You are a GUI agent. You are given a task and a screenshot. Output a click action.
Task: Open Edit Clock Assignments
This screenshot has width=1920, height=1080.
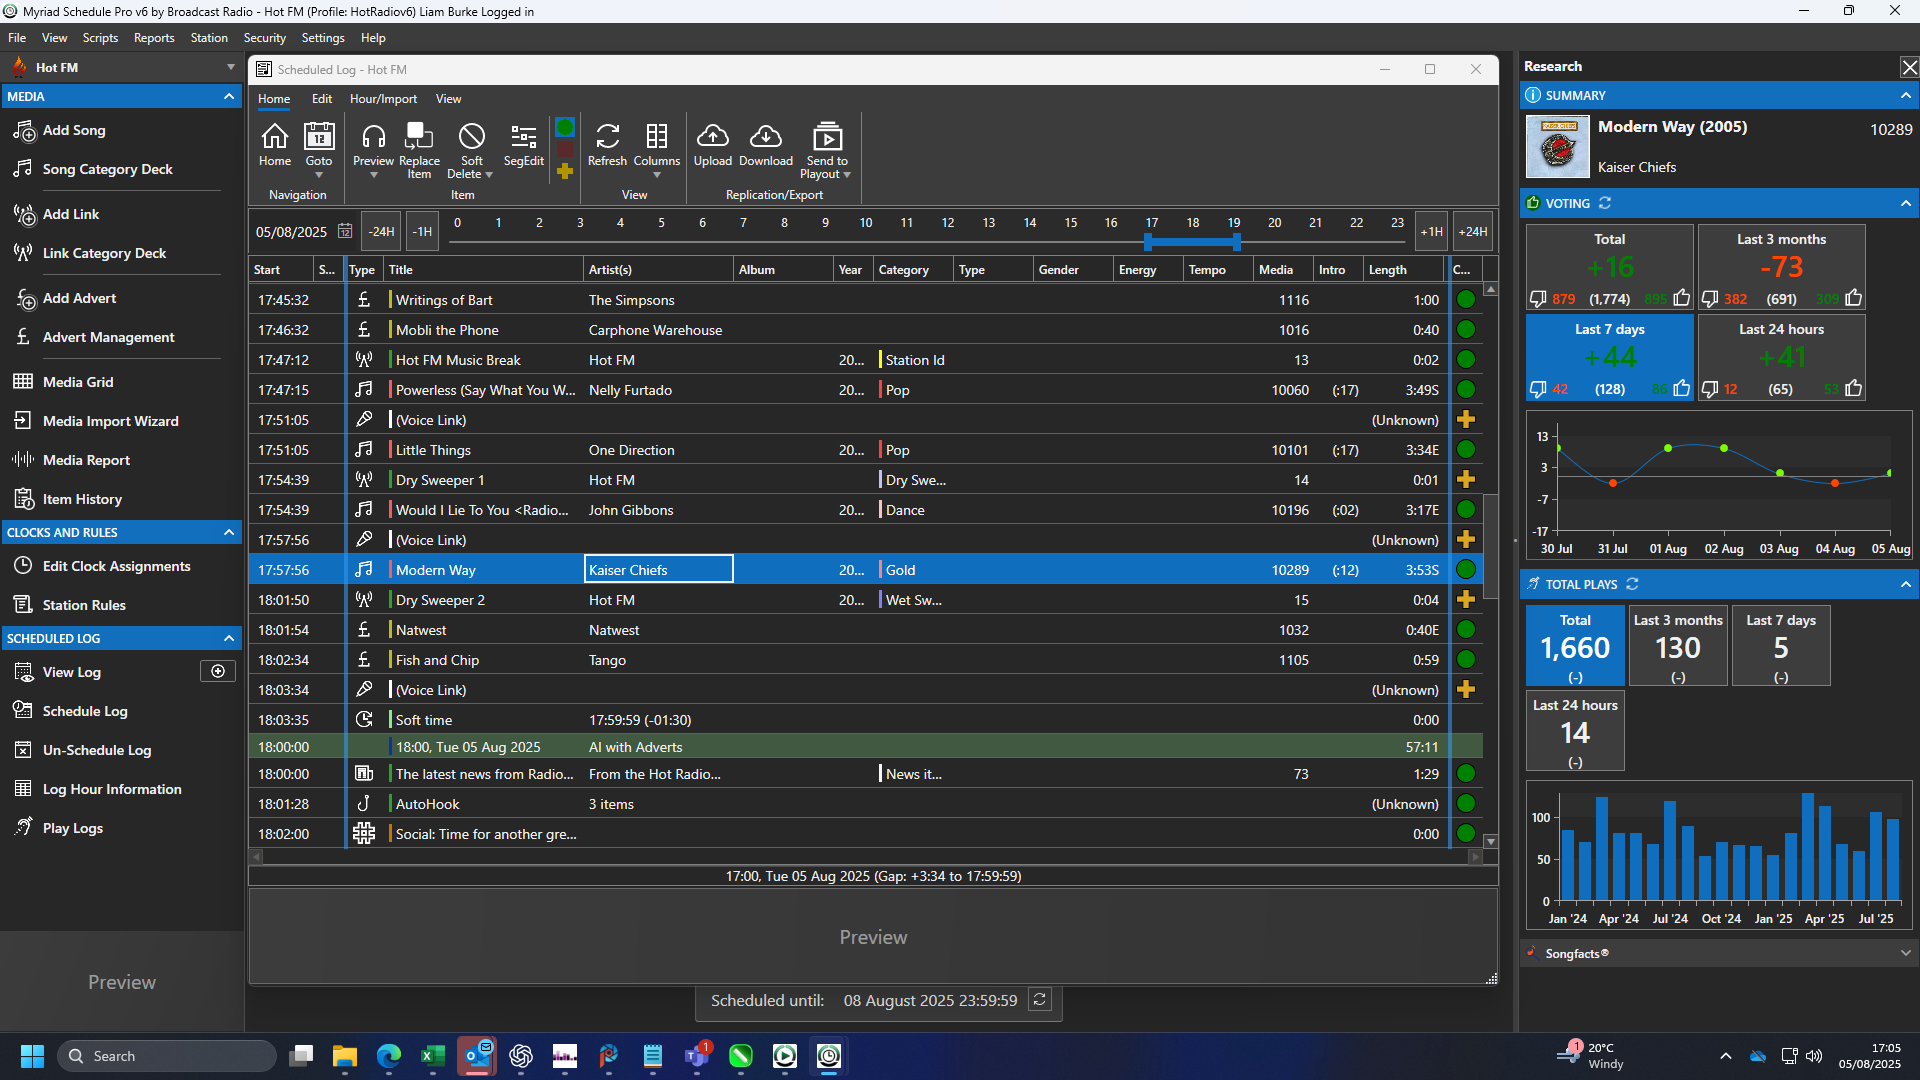coord(115,566)
